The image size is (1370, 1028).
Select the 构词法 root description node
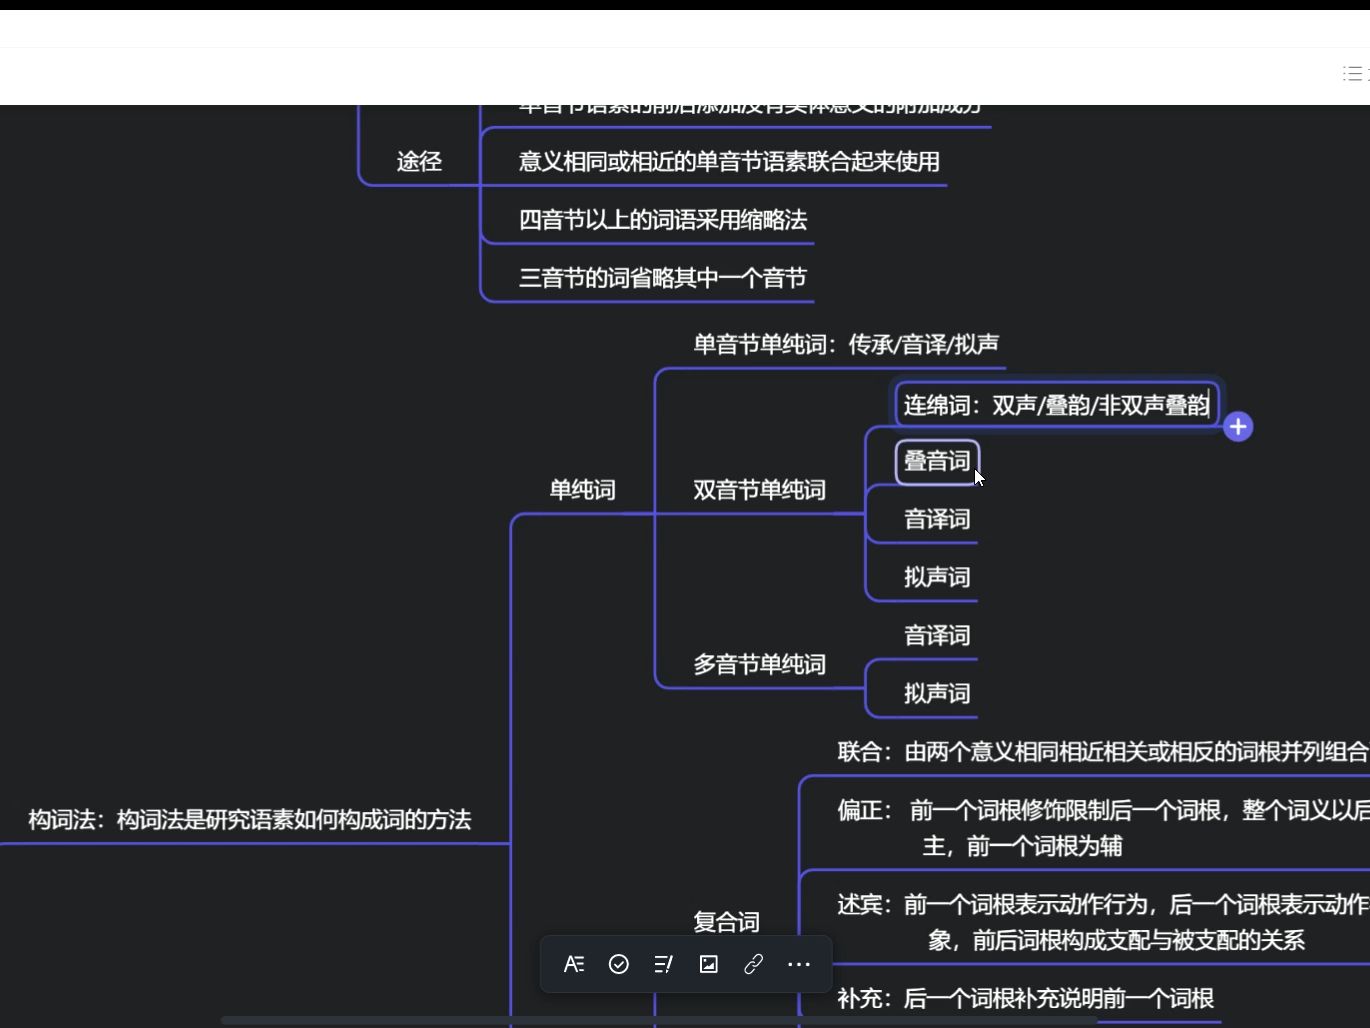tap(250, 819)
